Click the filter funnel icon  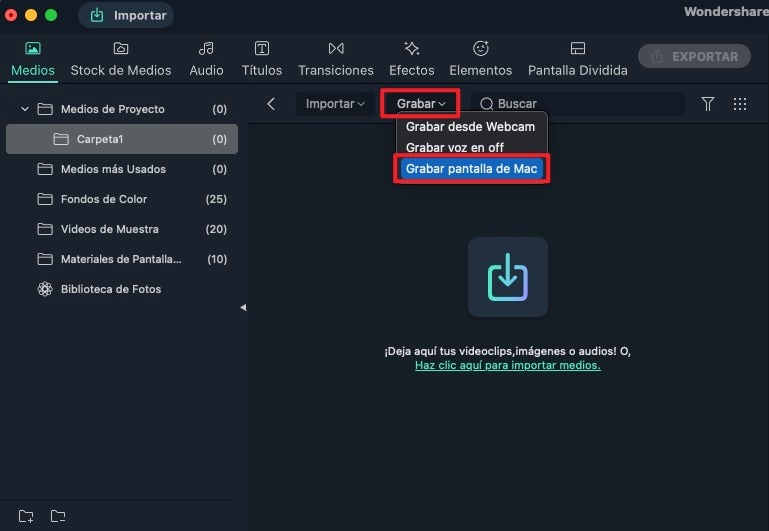click(x=707, y=103)
